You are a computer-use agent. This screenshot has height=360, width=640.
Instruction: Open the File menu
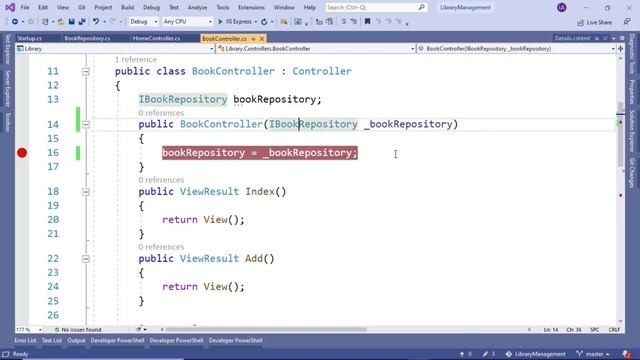click(x=24, y=7)
